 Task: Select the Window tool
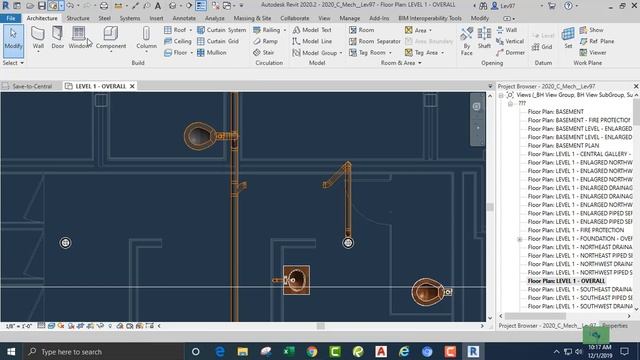(x=78, y=38)
